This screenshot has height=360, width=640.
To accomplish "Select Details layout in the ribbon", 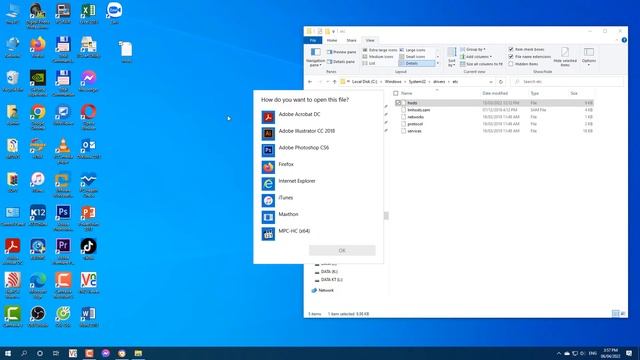I will 417,63.
